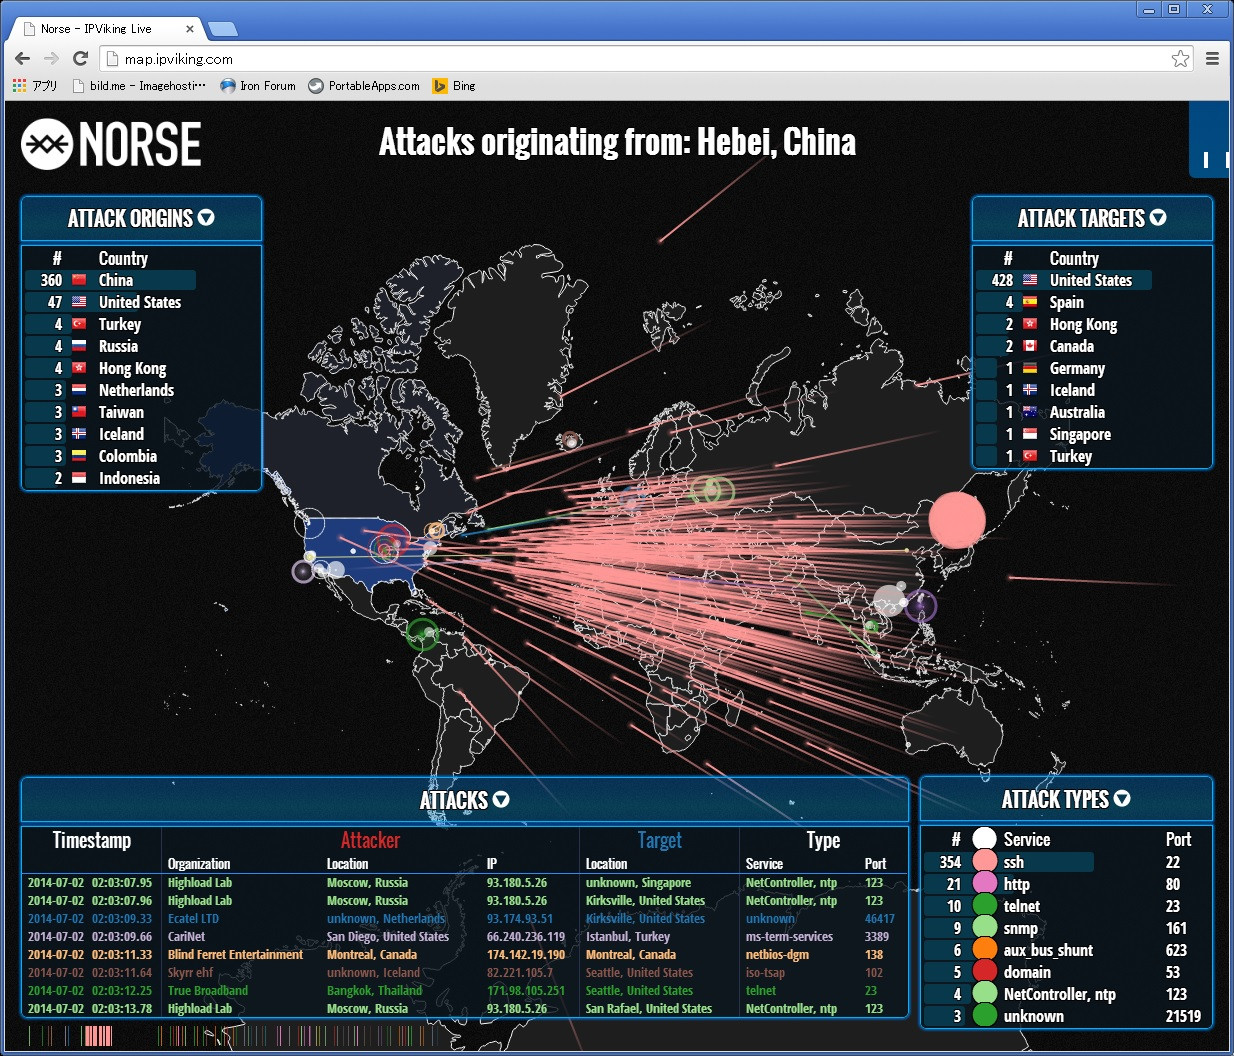Select Australia flag in Attack Targets
Viewport: 1234px width, 1056px height.
pos(1030,412)
